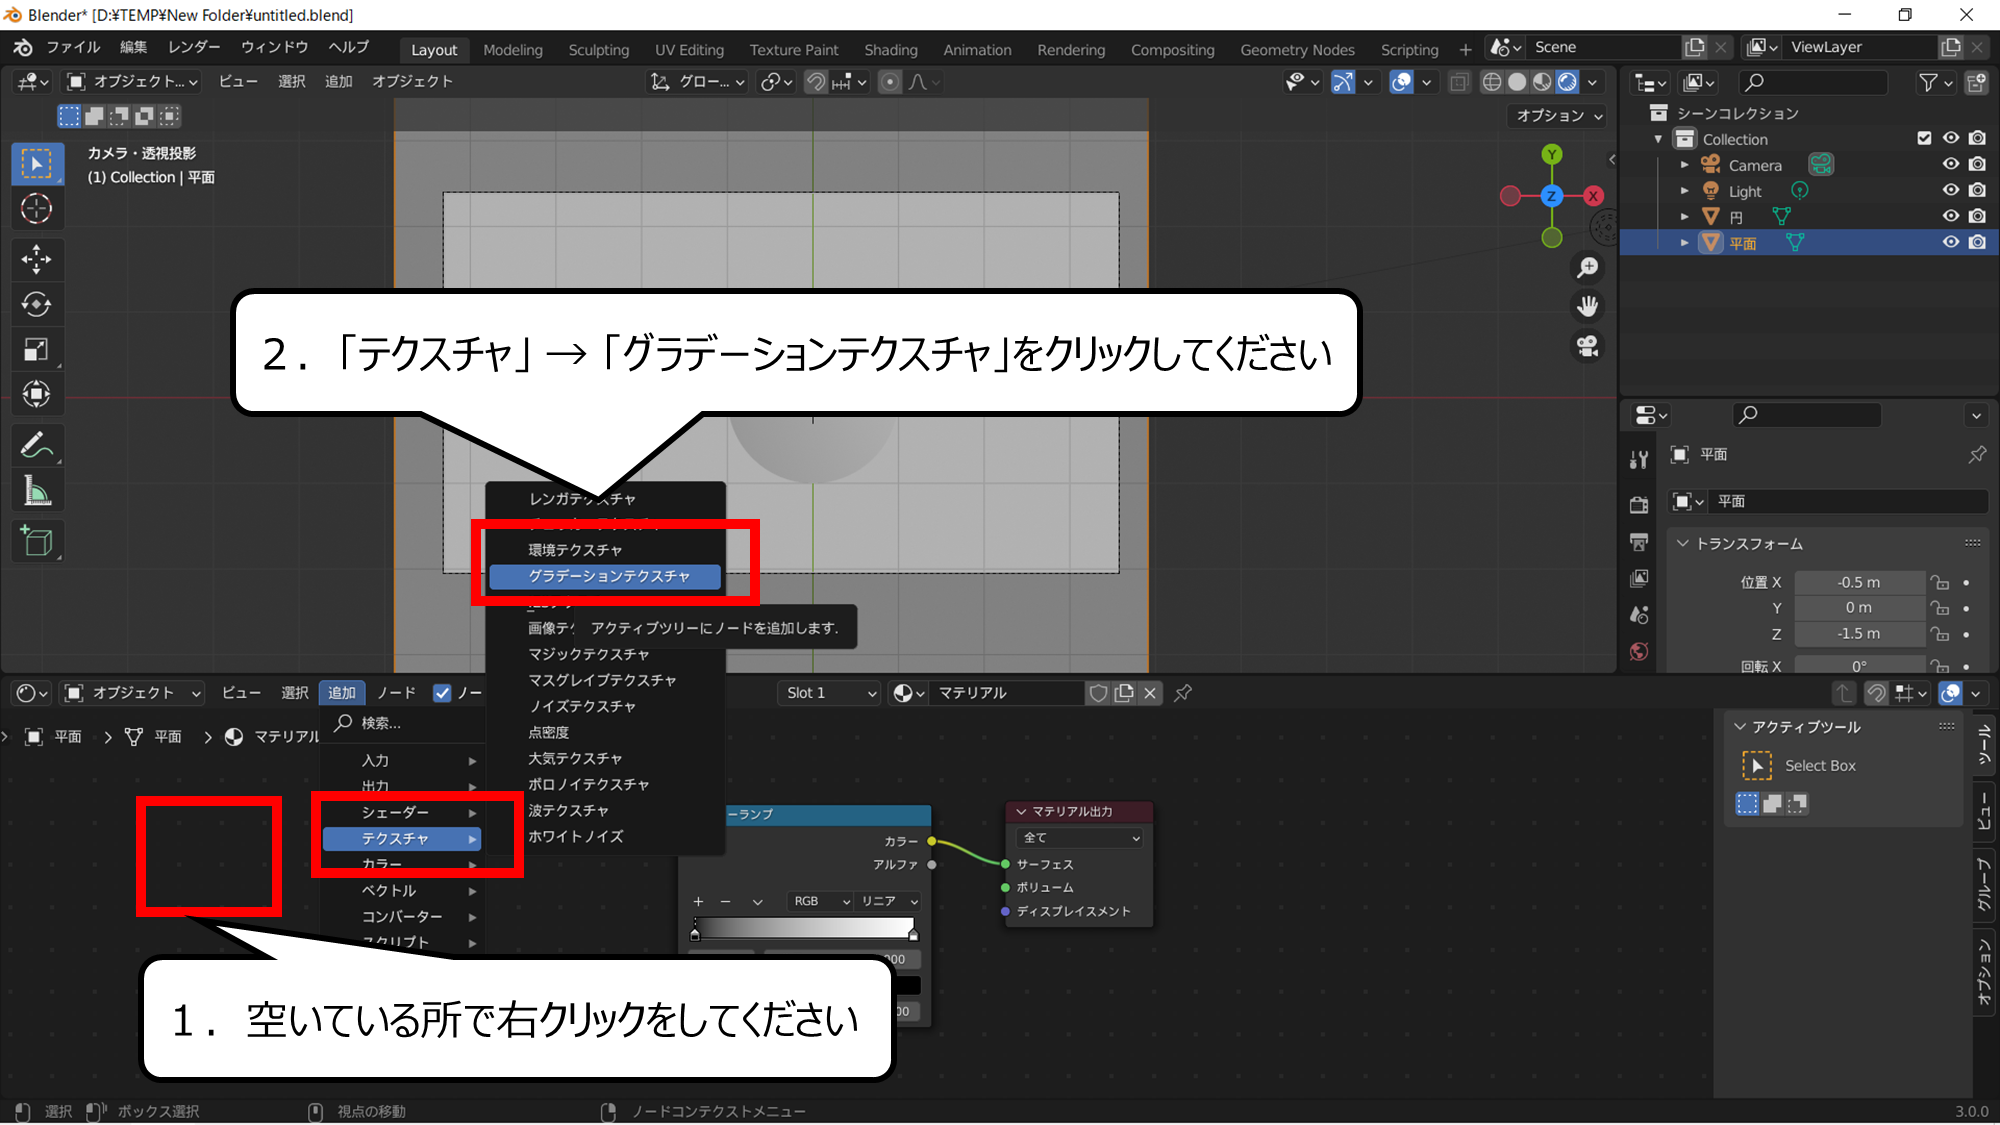Screen dimensions: 2000x1125
Task: Collapse the アクティブツール panel
Action: [x=1741, y=727]
